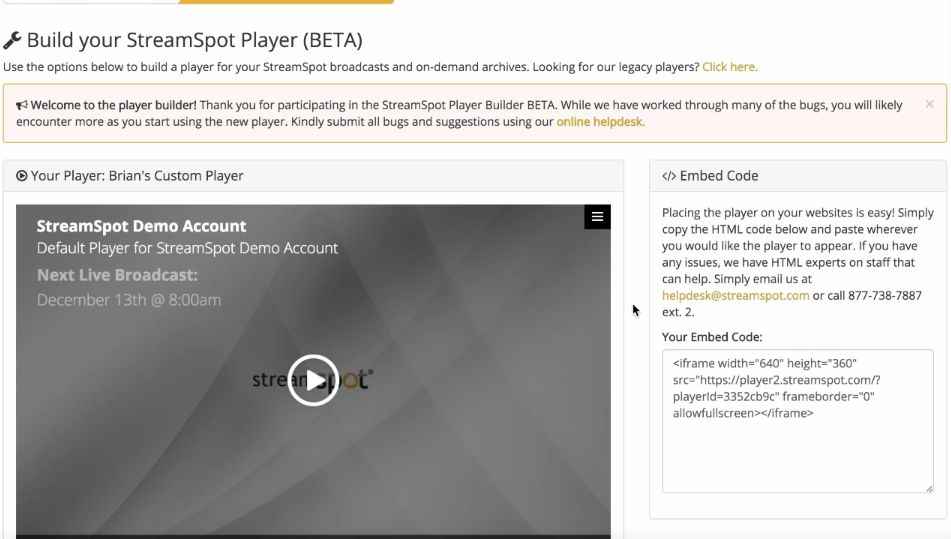Click the wrench icon beside the page title
951x539 pixels.
coord(12,41)
